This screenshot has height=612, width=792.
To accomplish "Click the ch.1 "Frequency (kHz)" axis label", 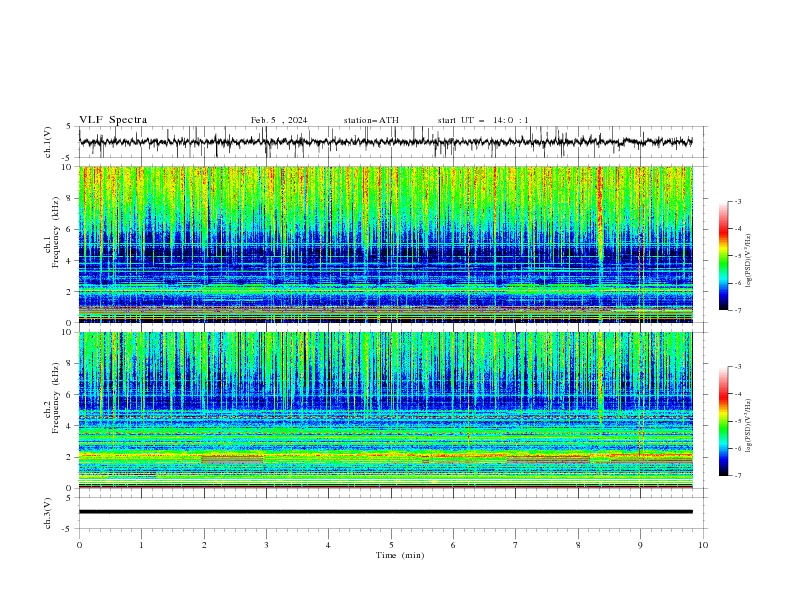I will [x=56, y=233].
